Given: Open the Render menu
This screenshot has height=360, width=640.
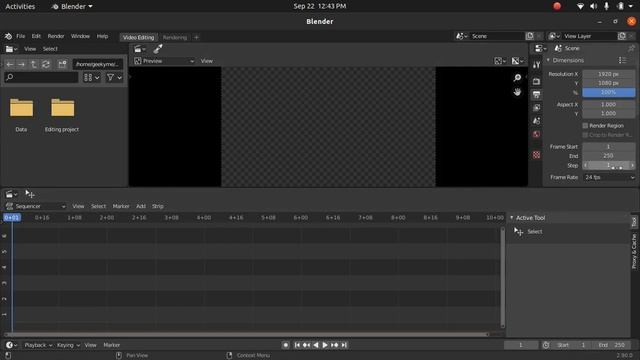Looking at the screenshot, I should tap(56, 36).
